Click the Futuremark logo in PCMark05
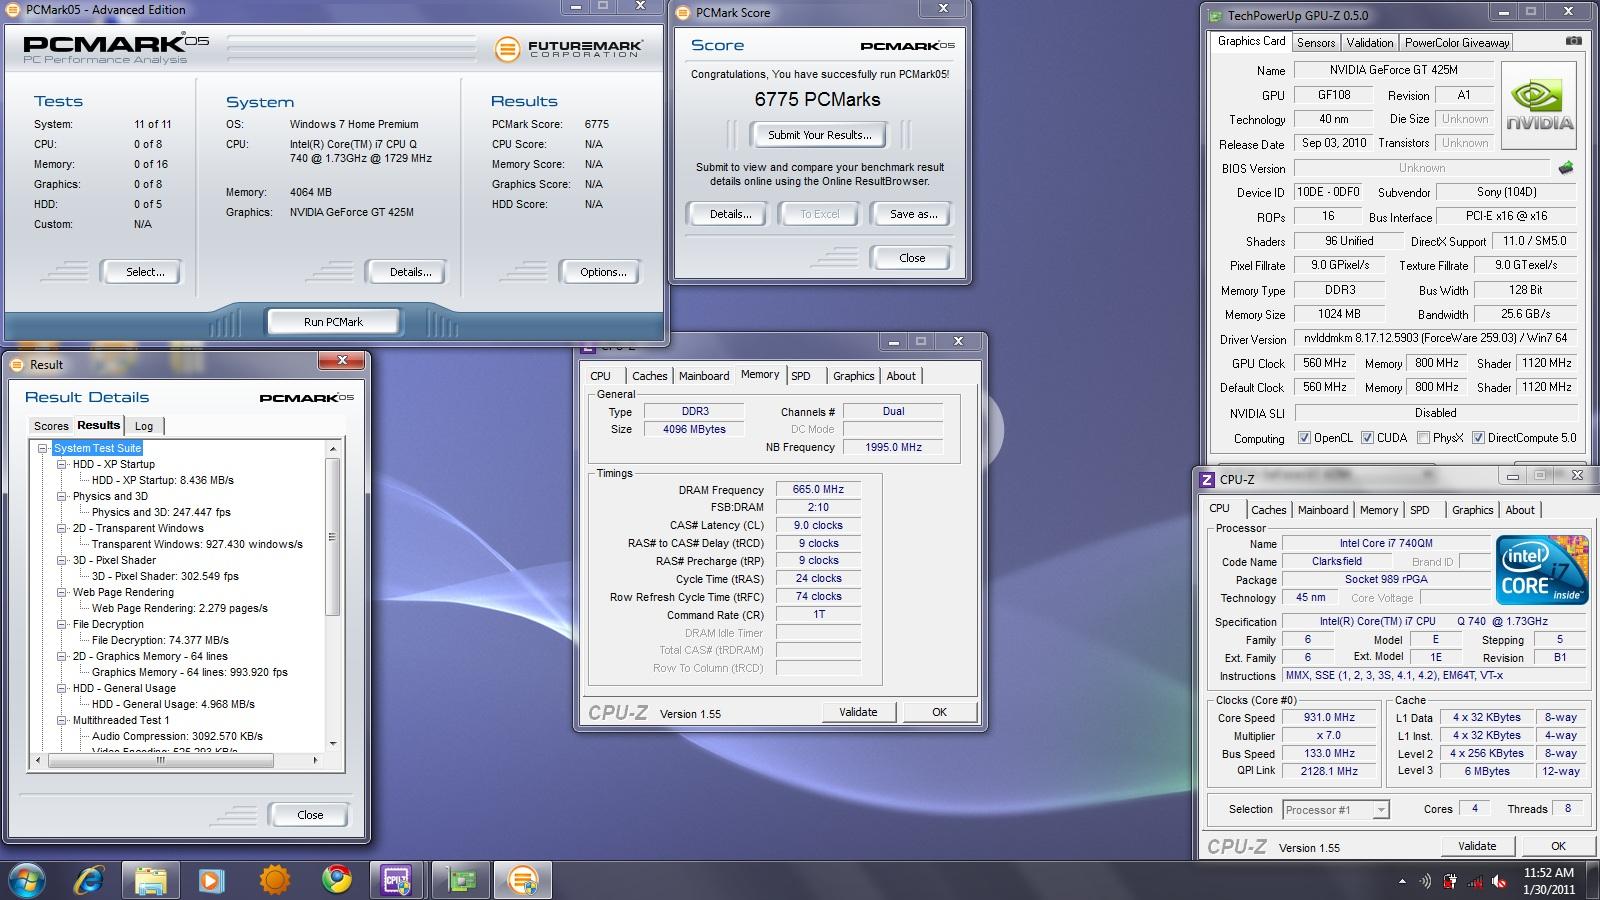The height and width of the screenshot is (900, 1600). 568,47
